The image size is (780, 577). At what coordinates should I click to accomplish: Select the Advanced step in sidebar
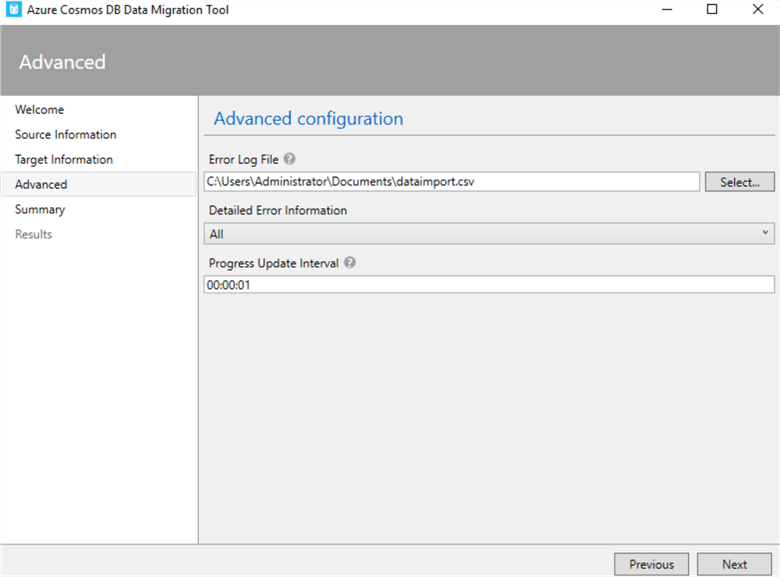[42, 185]
